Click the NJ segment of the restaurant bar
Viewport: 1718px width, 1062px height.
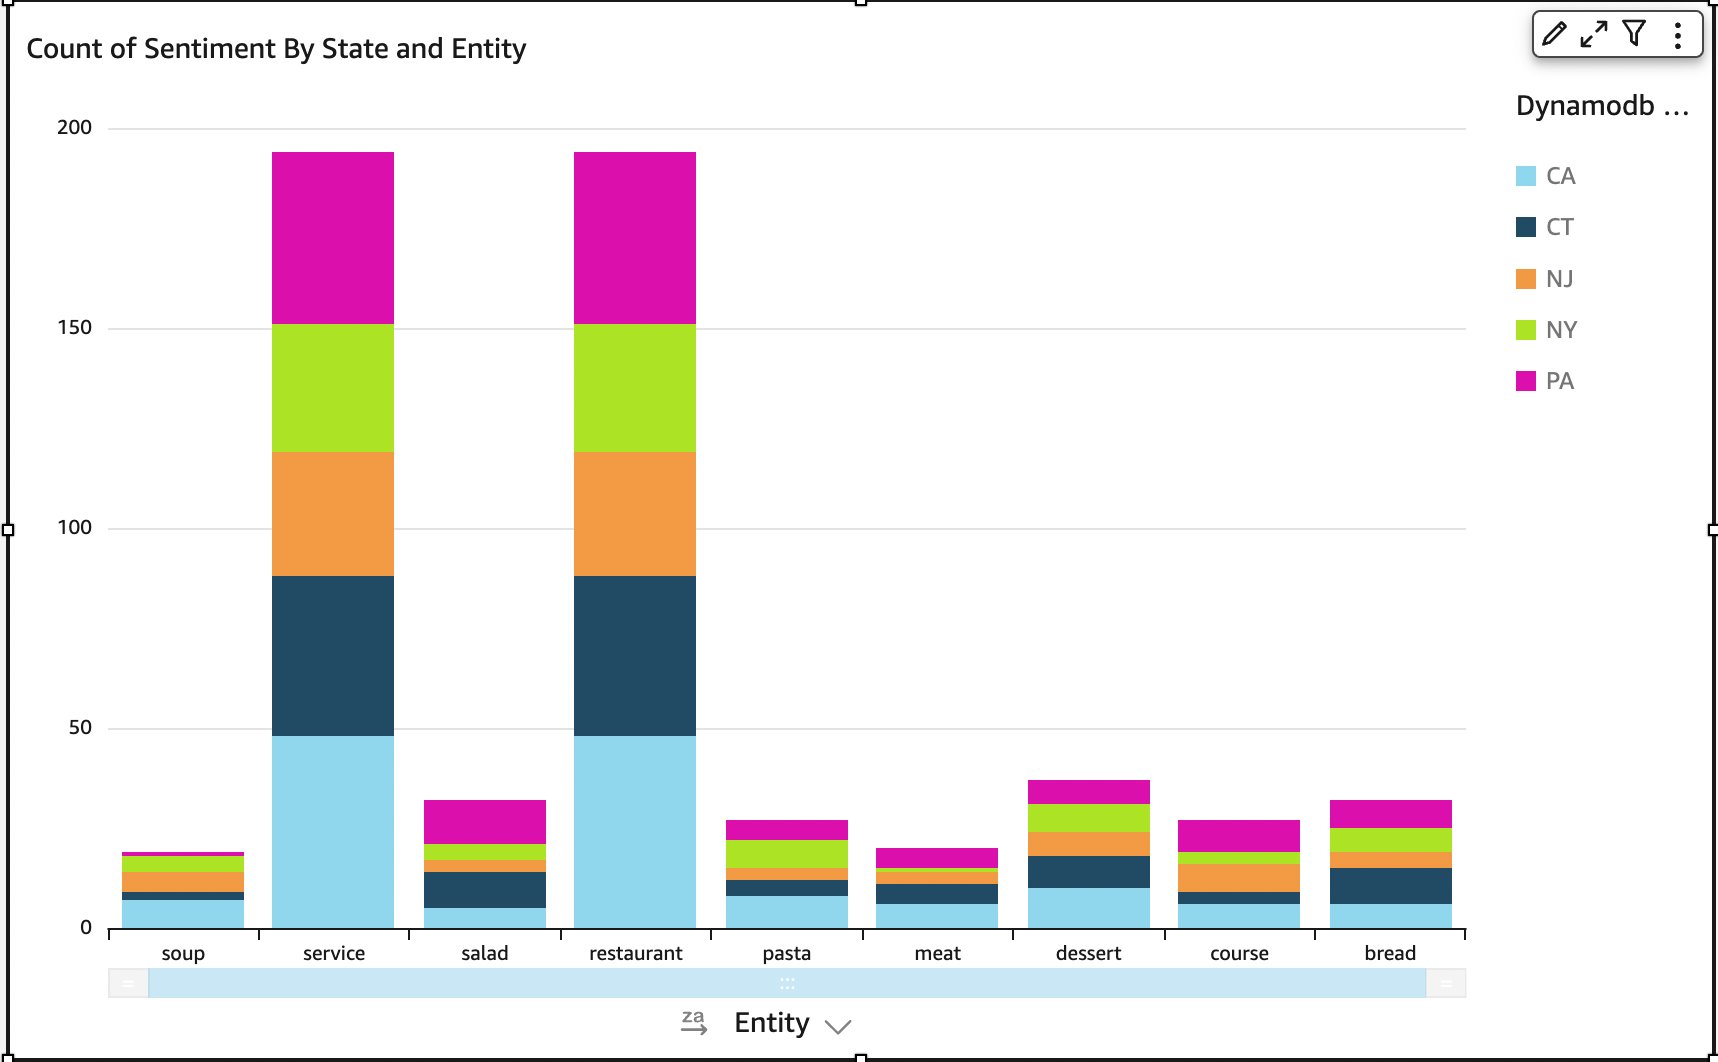pos(635,514)
